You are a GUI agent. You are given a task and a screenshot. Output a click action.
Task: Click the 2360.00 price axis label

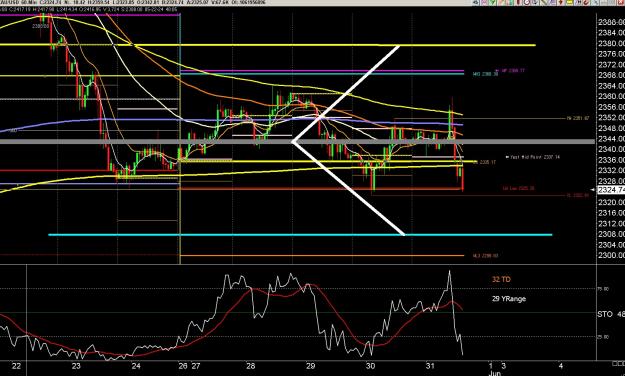pyautogui.click(x=611, y=96)
